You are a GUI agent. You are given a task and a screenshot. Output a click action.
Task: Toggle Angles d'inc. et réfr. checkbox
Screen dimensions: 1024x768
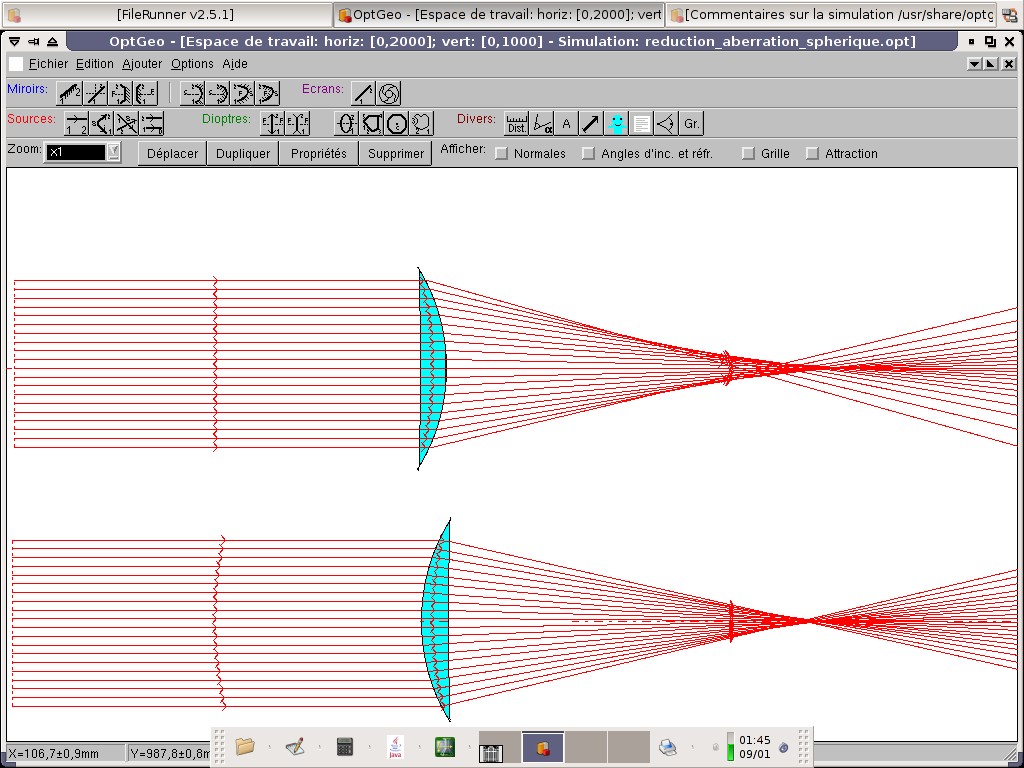(x=589, y=154)
